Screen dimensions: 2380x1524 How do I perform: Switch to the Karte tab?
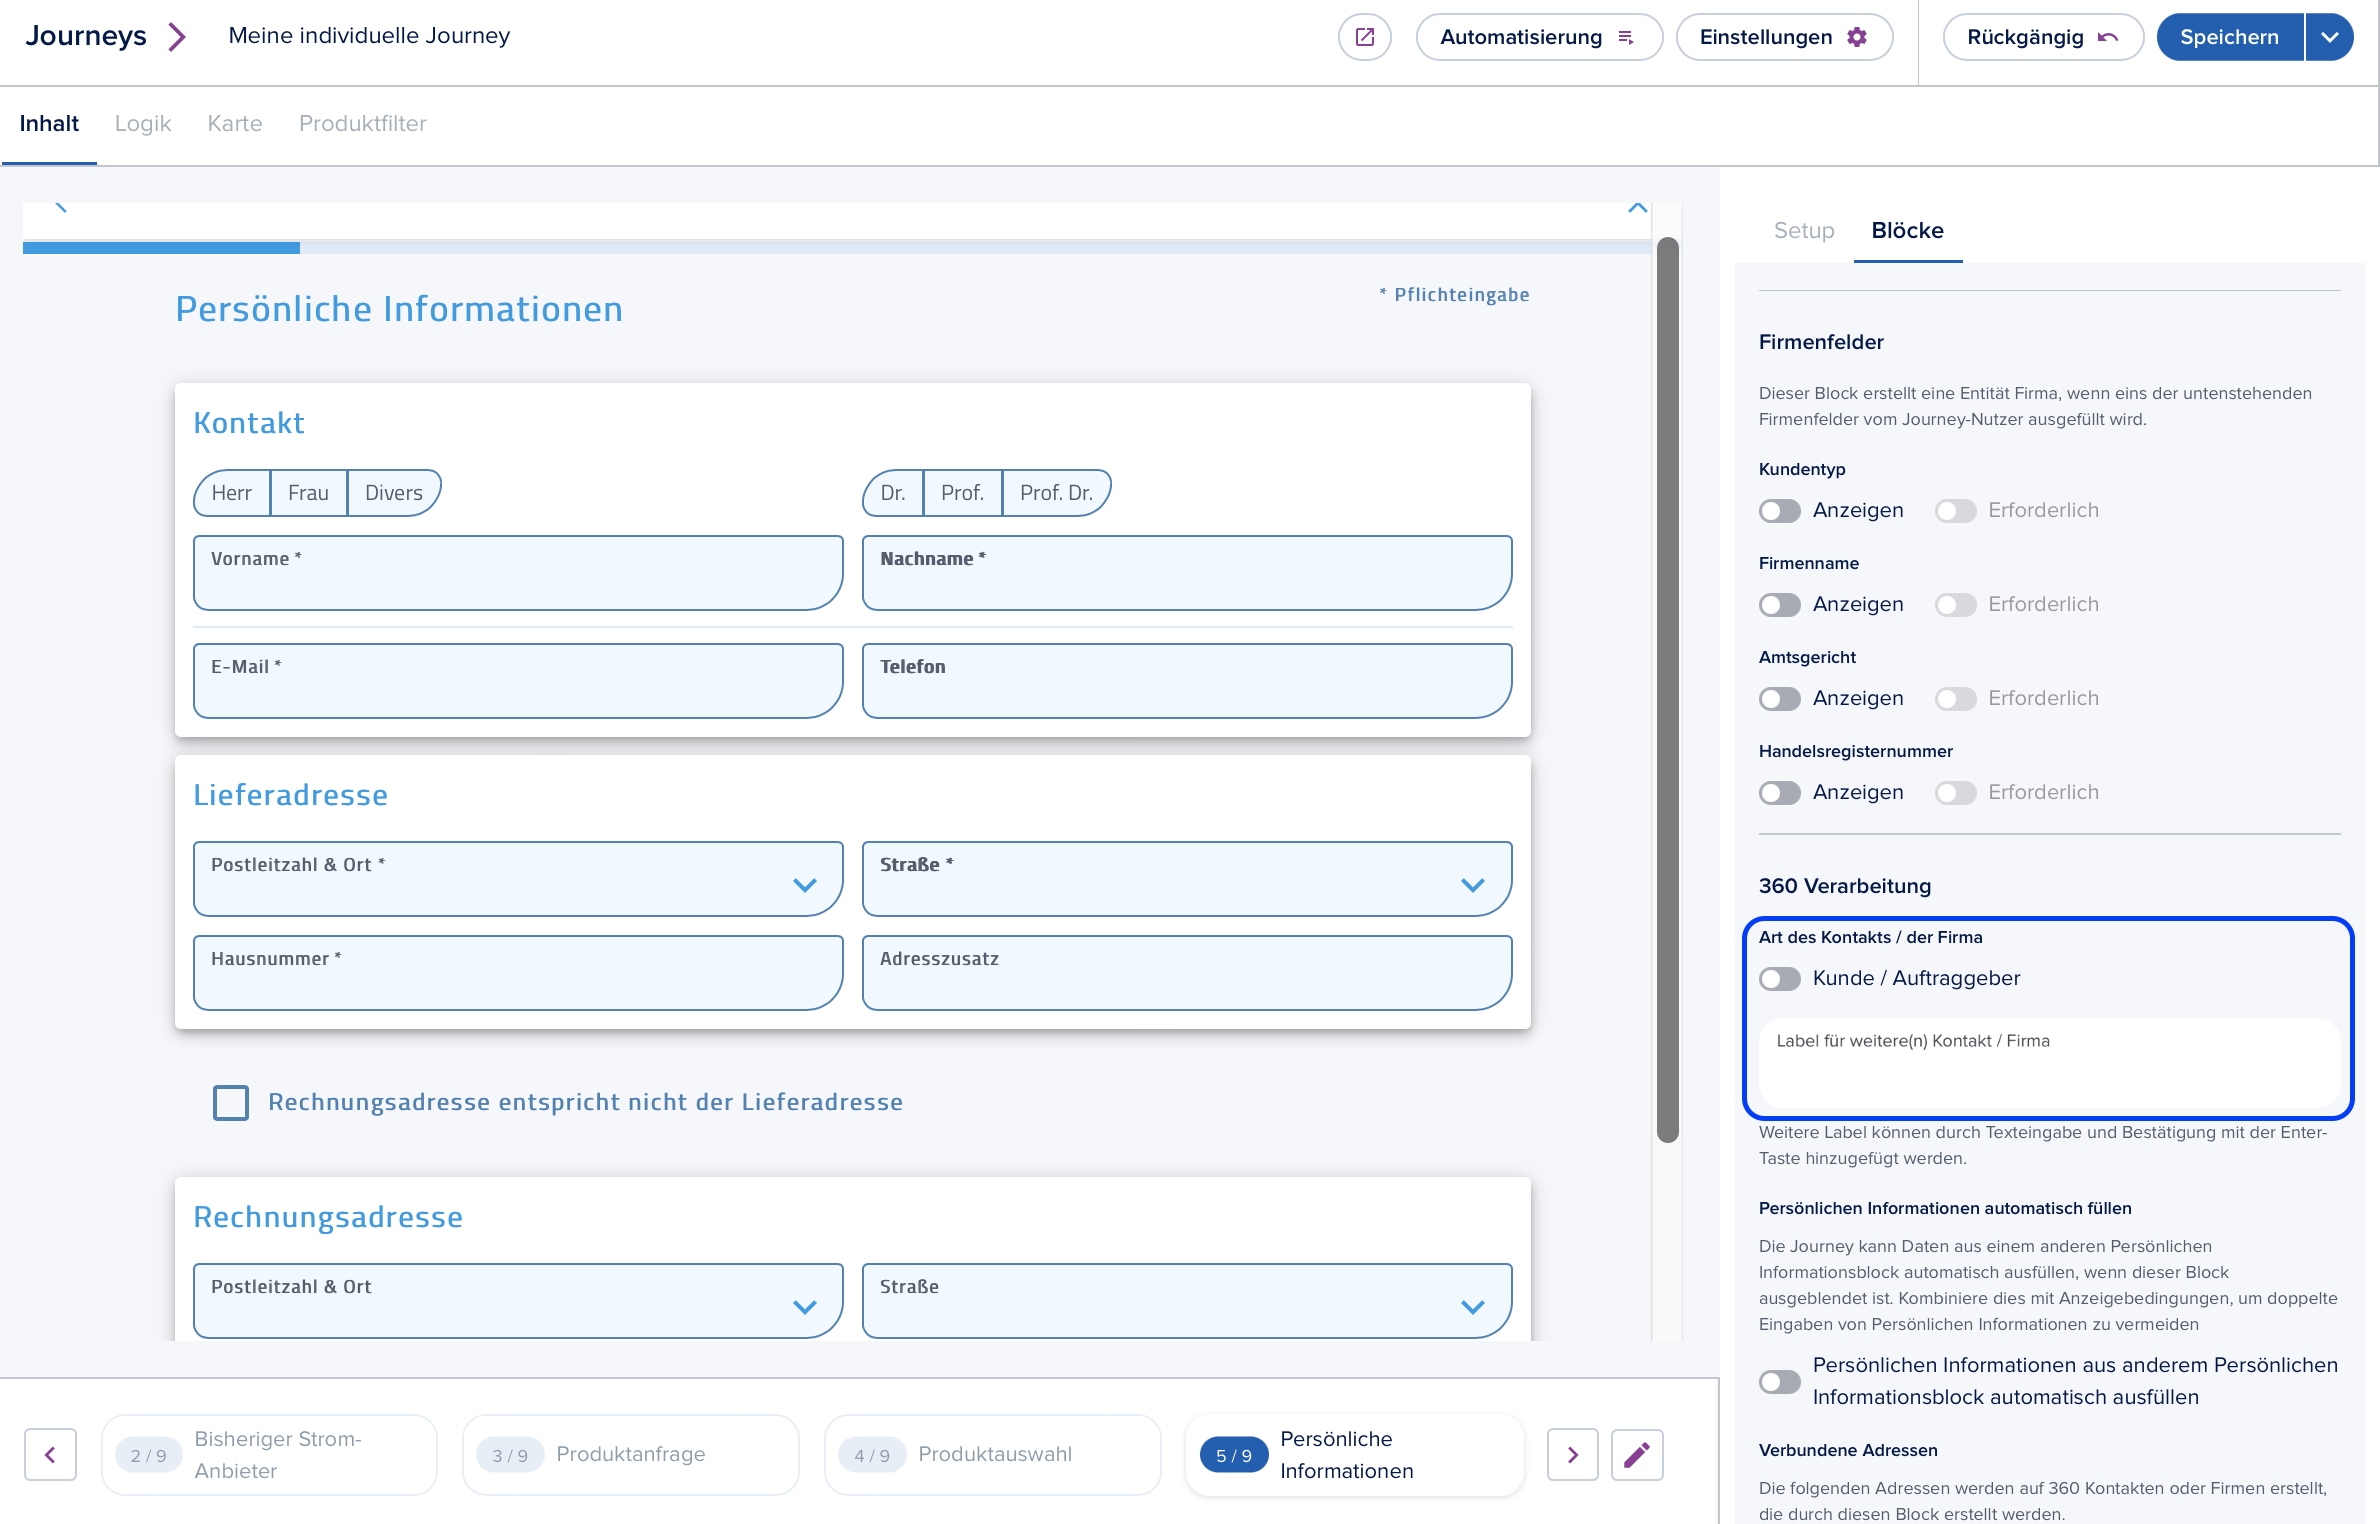tap(235, 124)
